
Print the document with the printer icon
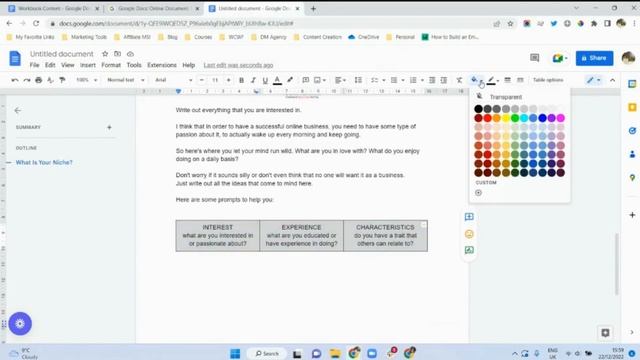(x=38, y=80)
